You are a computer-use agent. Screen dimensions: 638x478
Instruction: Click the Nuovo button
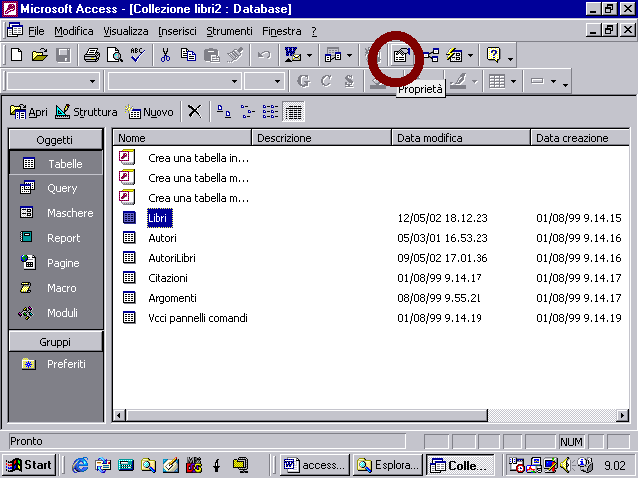pyautogui.click(x=149, y=111)
